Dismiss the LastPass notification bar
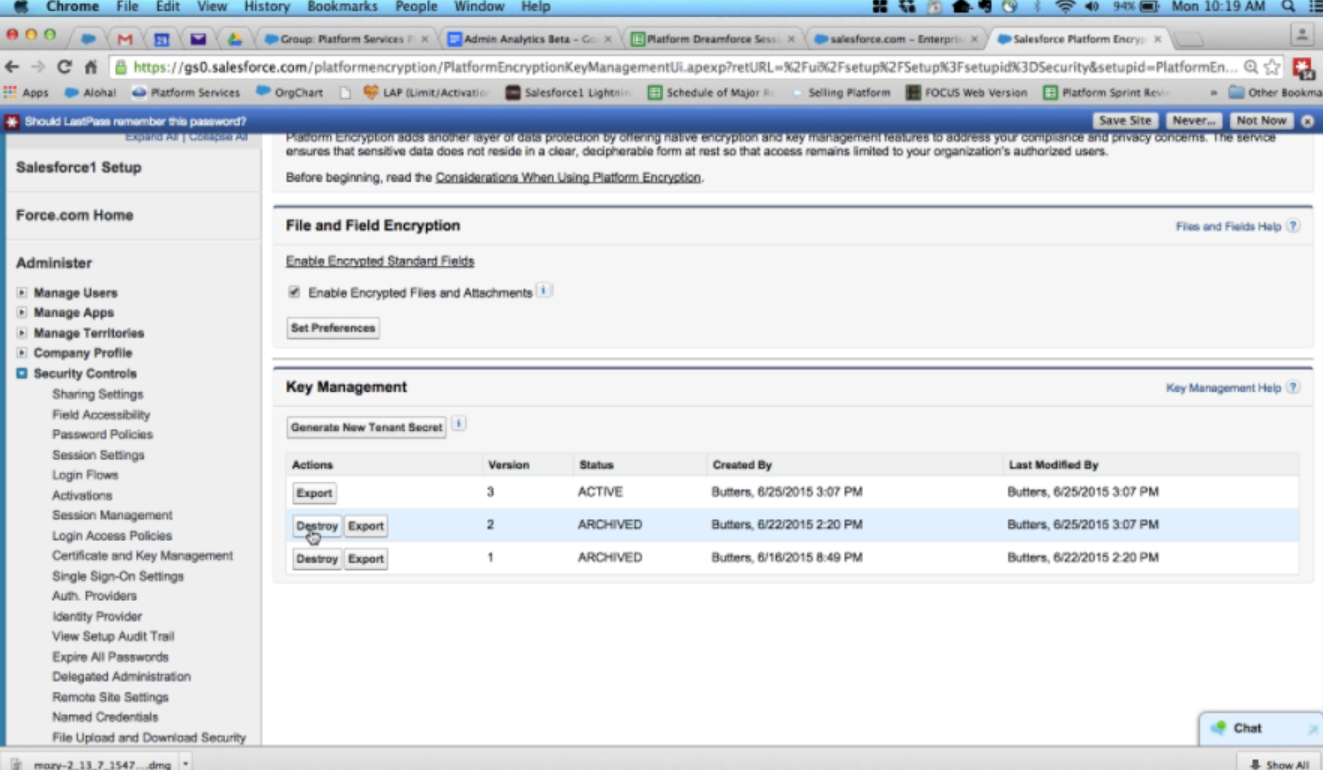Image resolution: width=1323 pixels, height=770 pixels. click(1307, 121)
